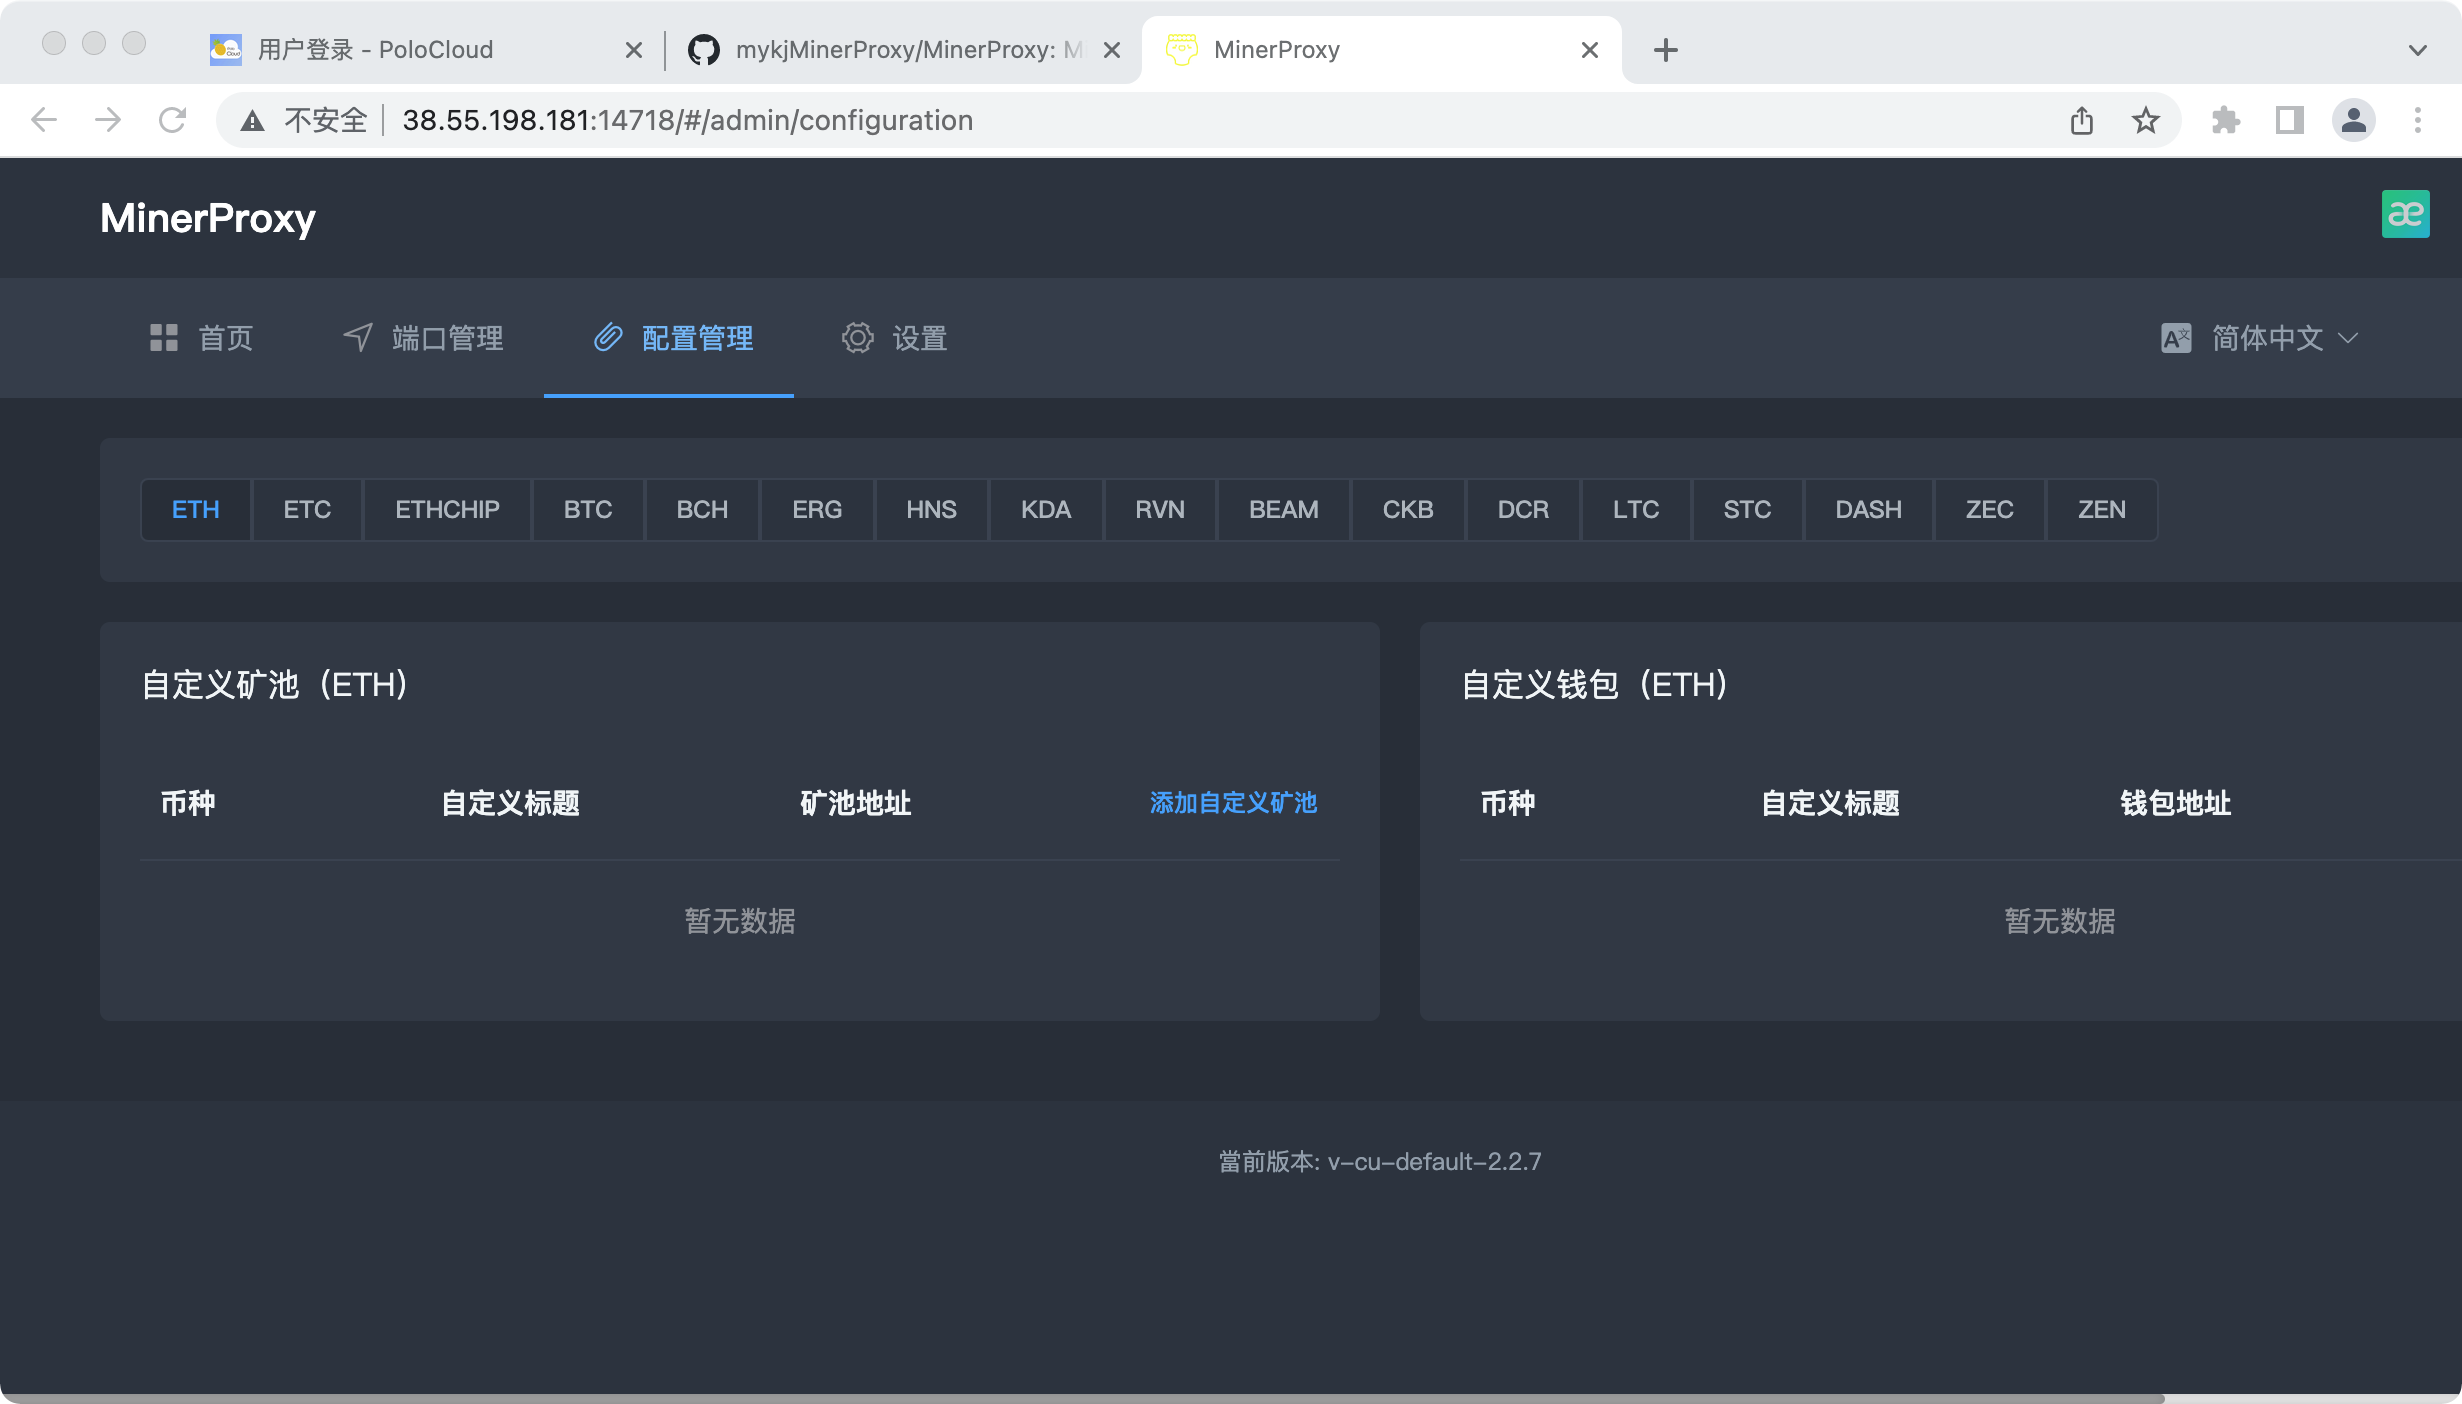Image resolution: width=2462 pixels, height=1404 pixels.
Task: Select the DASH coin option
Action: (x=1867, y=509)
